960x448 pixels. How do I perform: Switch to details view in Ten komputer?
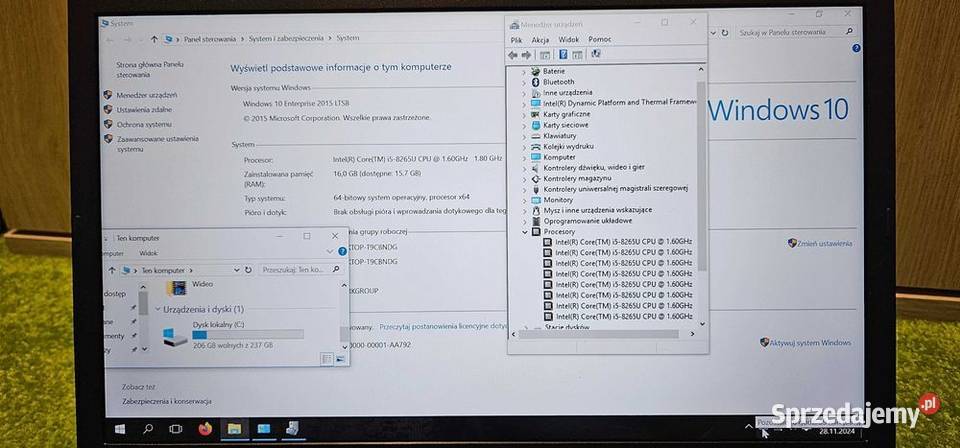pyautogui.click(x=327, y=359)
